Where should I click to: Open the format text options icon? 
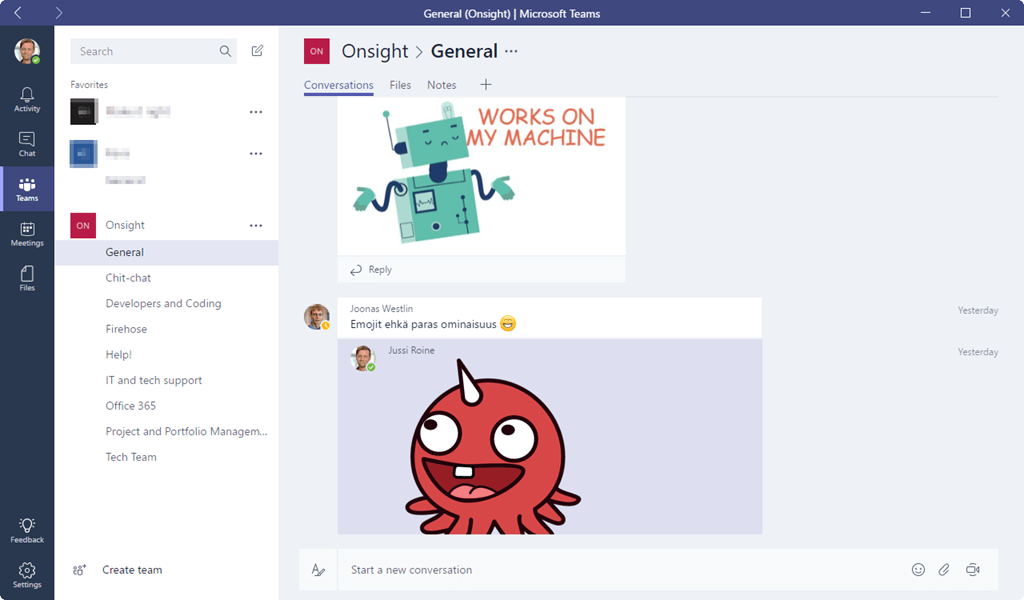[318, 570]
